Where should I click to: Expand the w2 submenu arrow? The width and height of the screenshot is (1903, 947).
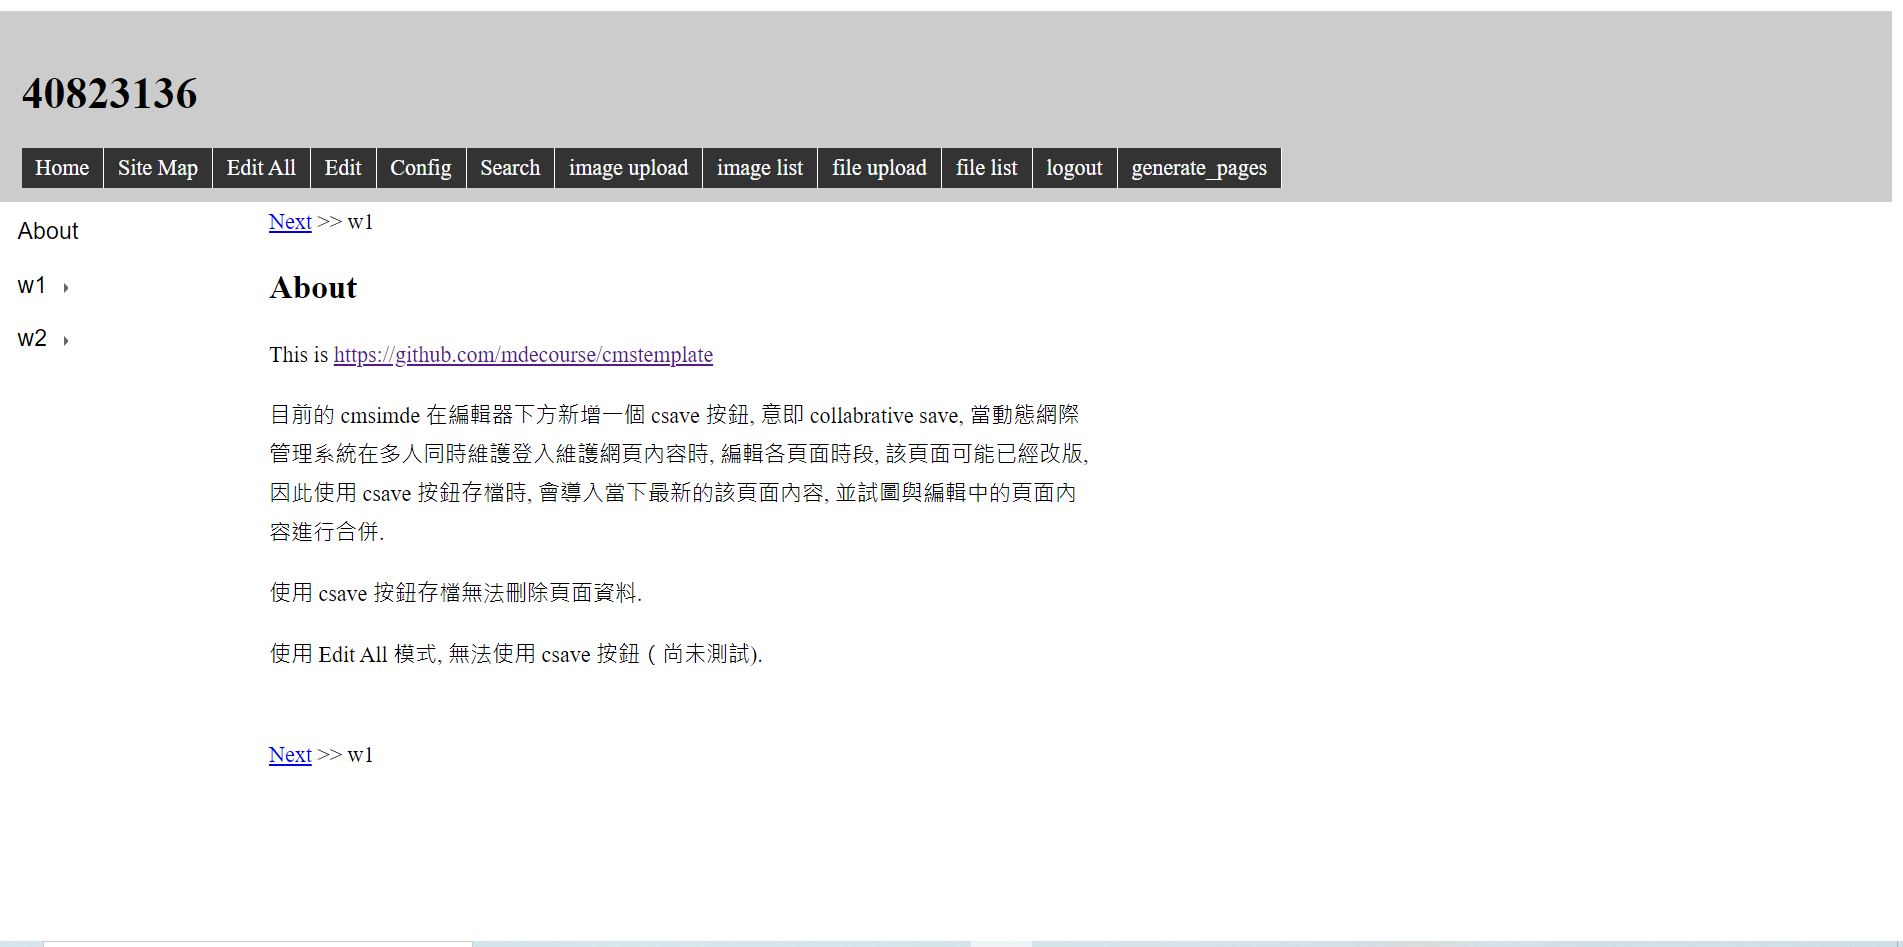tap(66, 341)
